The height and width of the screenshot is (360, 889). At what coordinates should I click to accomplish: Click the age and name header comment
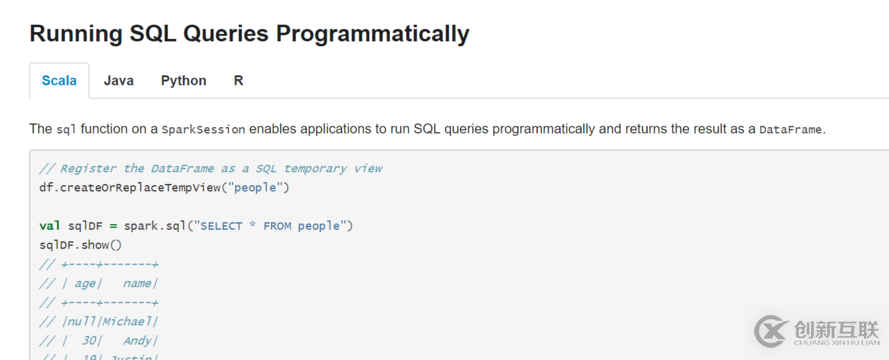pos(99,283)
